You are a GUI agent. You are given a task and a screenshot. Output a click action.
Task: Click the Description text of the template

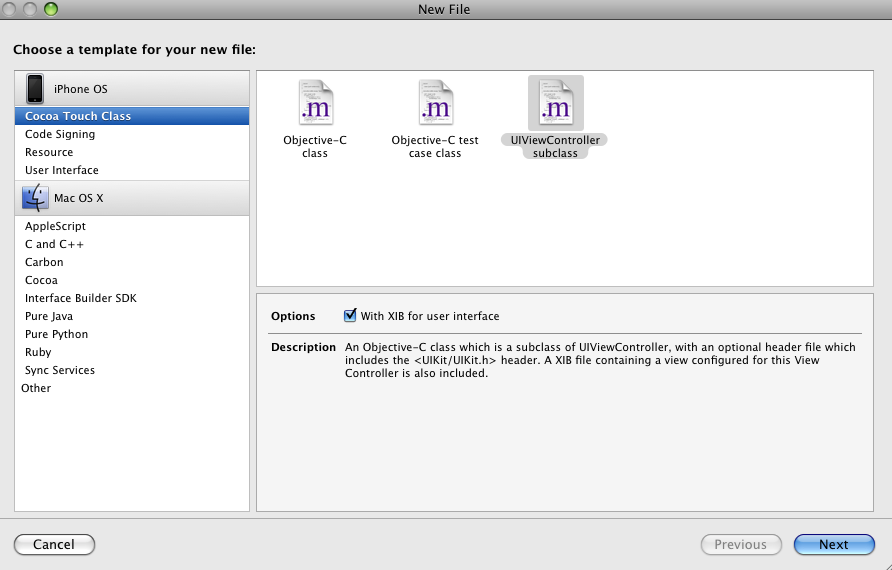600,360
